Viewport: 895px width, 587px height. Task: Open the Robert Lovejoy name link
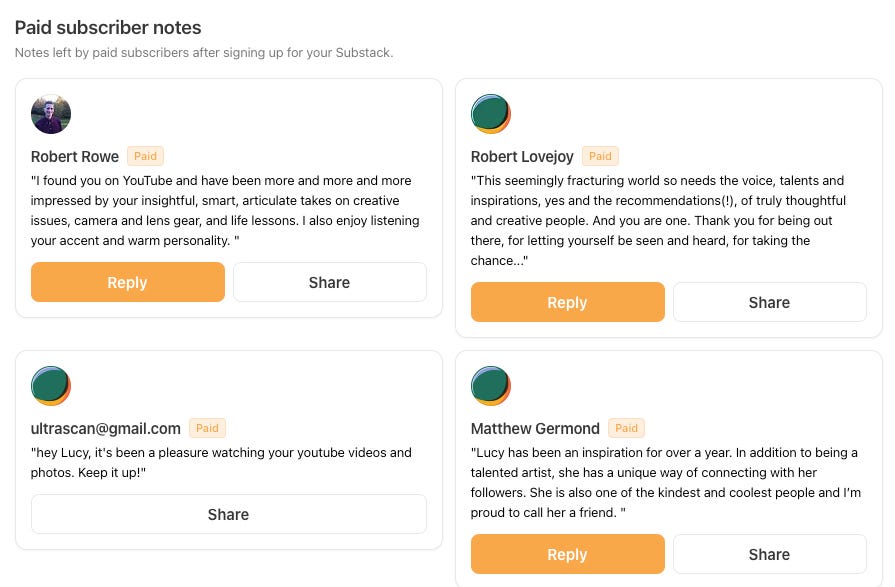coord(522,156)
